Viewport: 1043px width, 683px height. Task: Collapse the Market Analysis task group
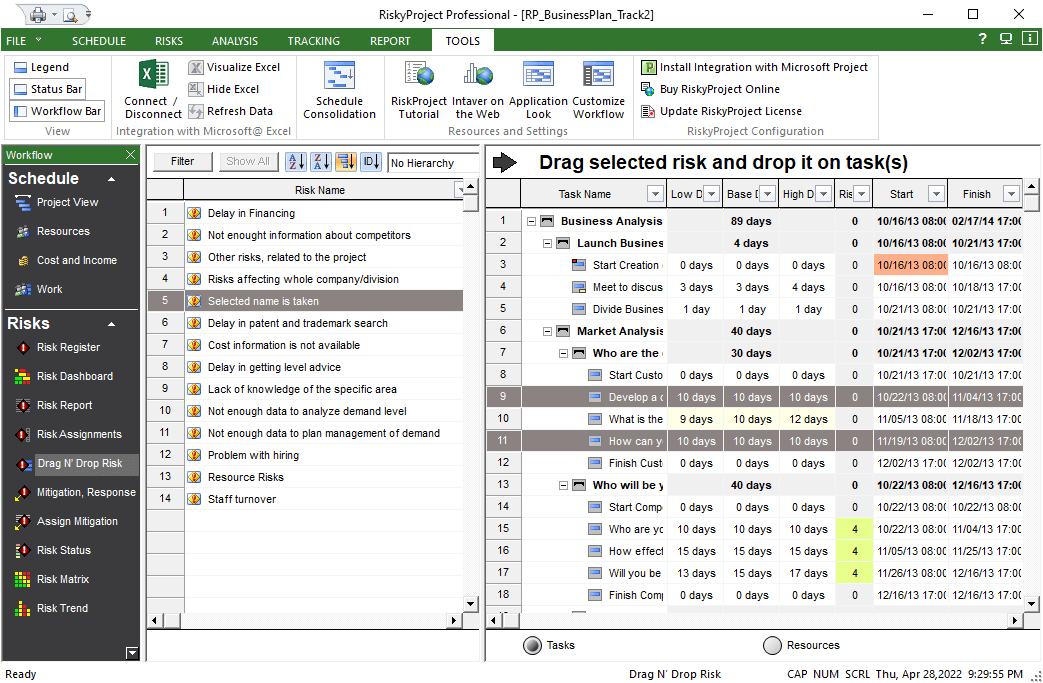[548, 331]
